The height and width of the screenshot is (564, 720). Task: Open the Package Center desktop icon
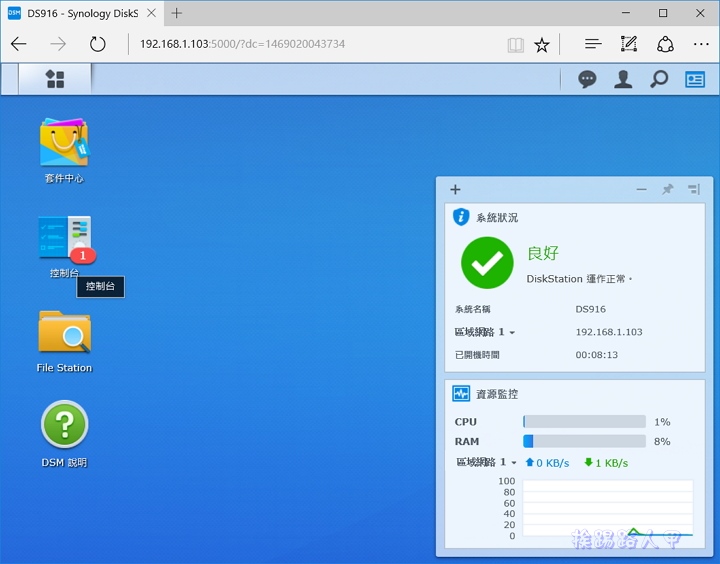coord(64,144)
